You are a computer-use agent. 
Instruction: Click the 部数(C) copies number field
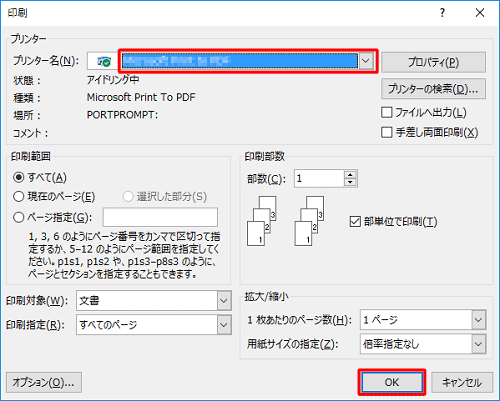point(319,179)
